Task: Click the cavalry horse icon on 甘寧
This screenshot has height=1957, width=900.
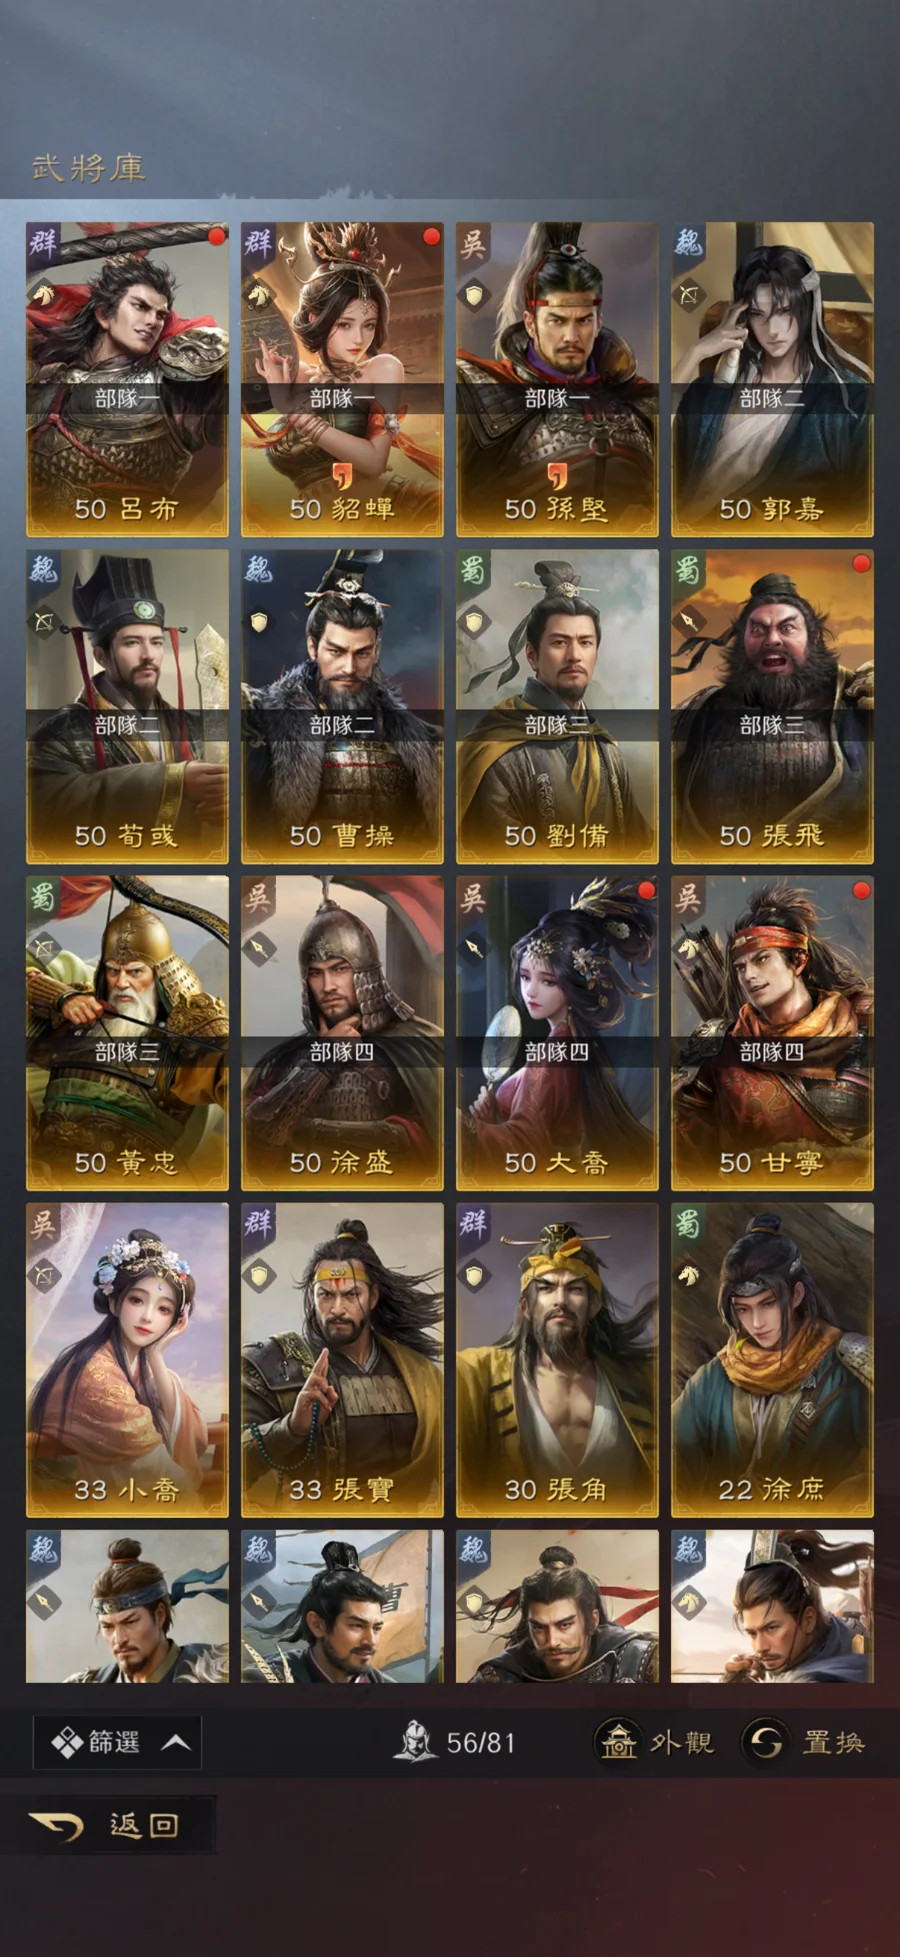Action: 690,949
